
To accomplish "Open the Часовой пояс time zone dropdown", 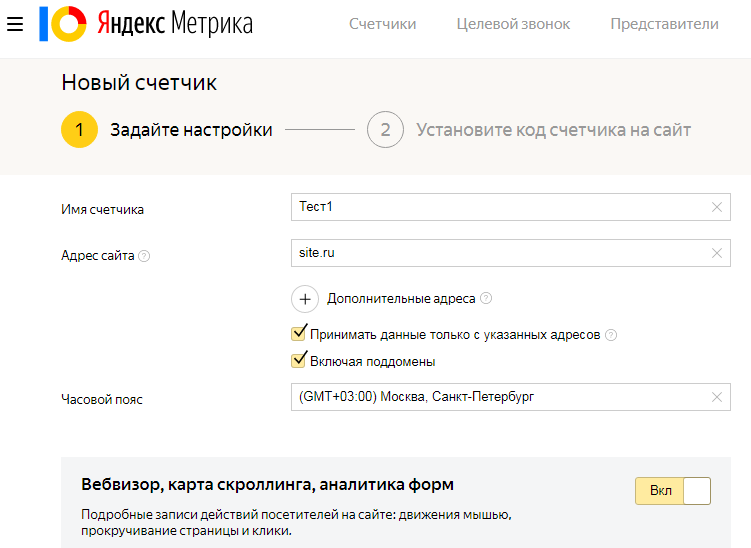I will [x=500, y=397].
